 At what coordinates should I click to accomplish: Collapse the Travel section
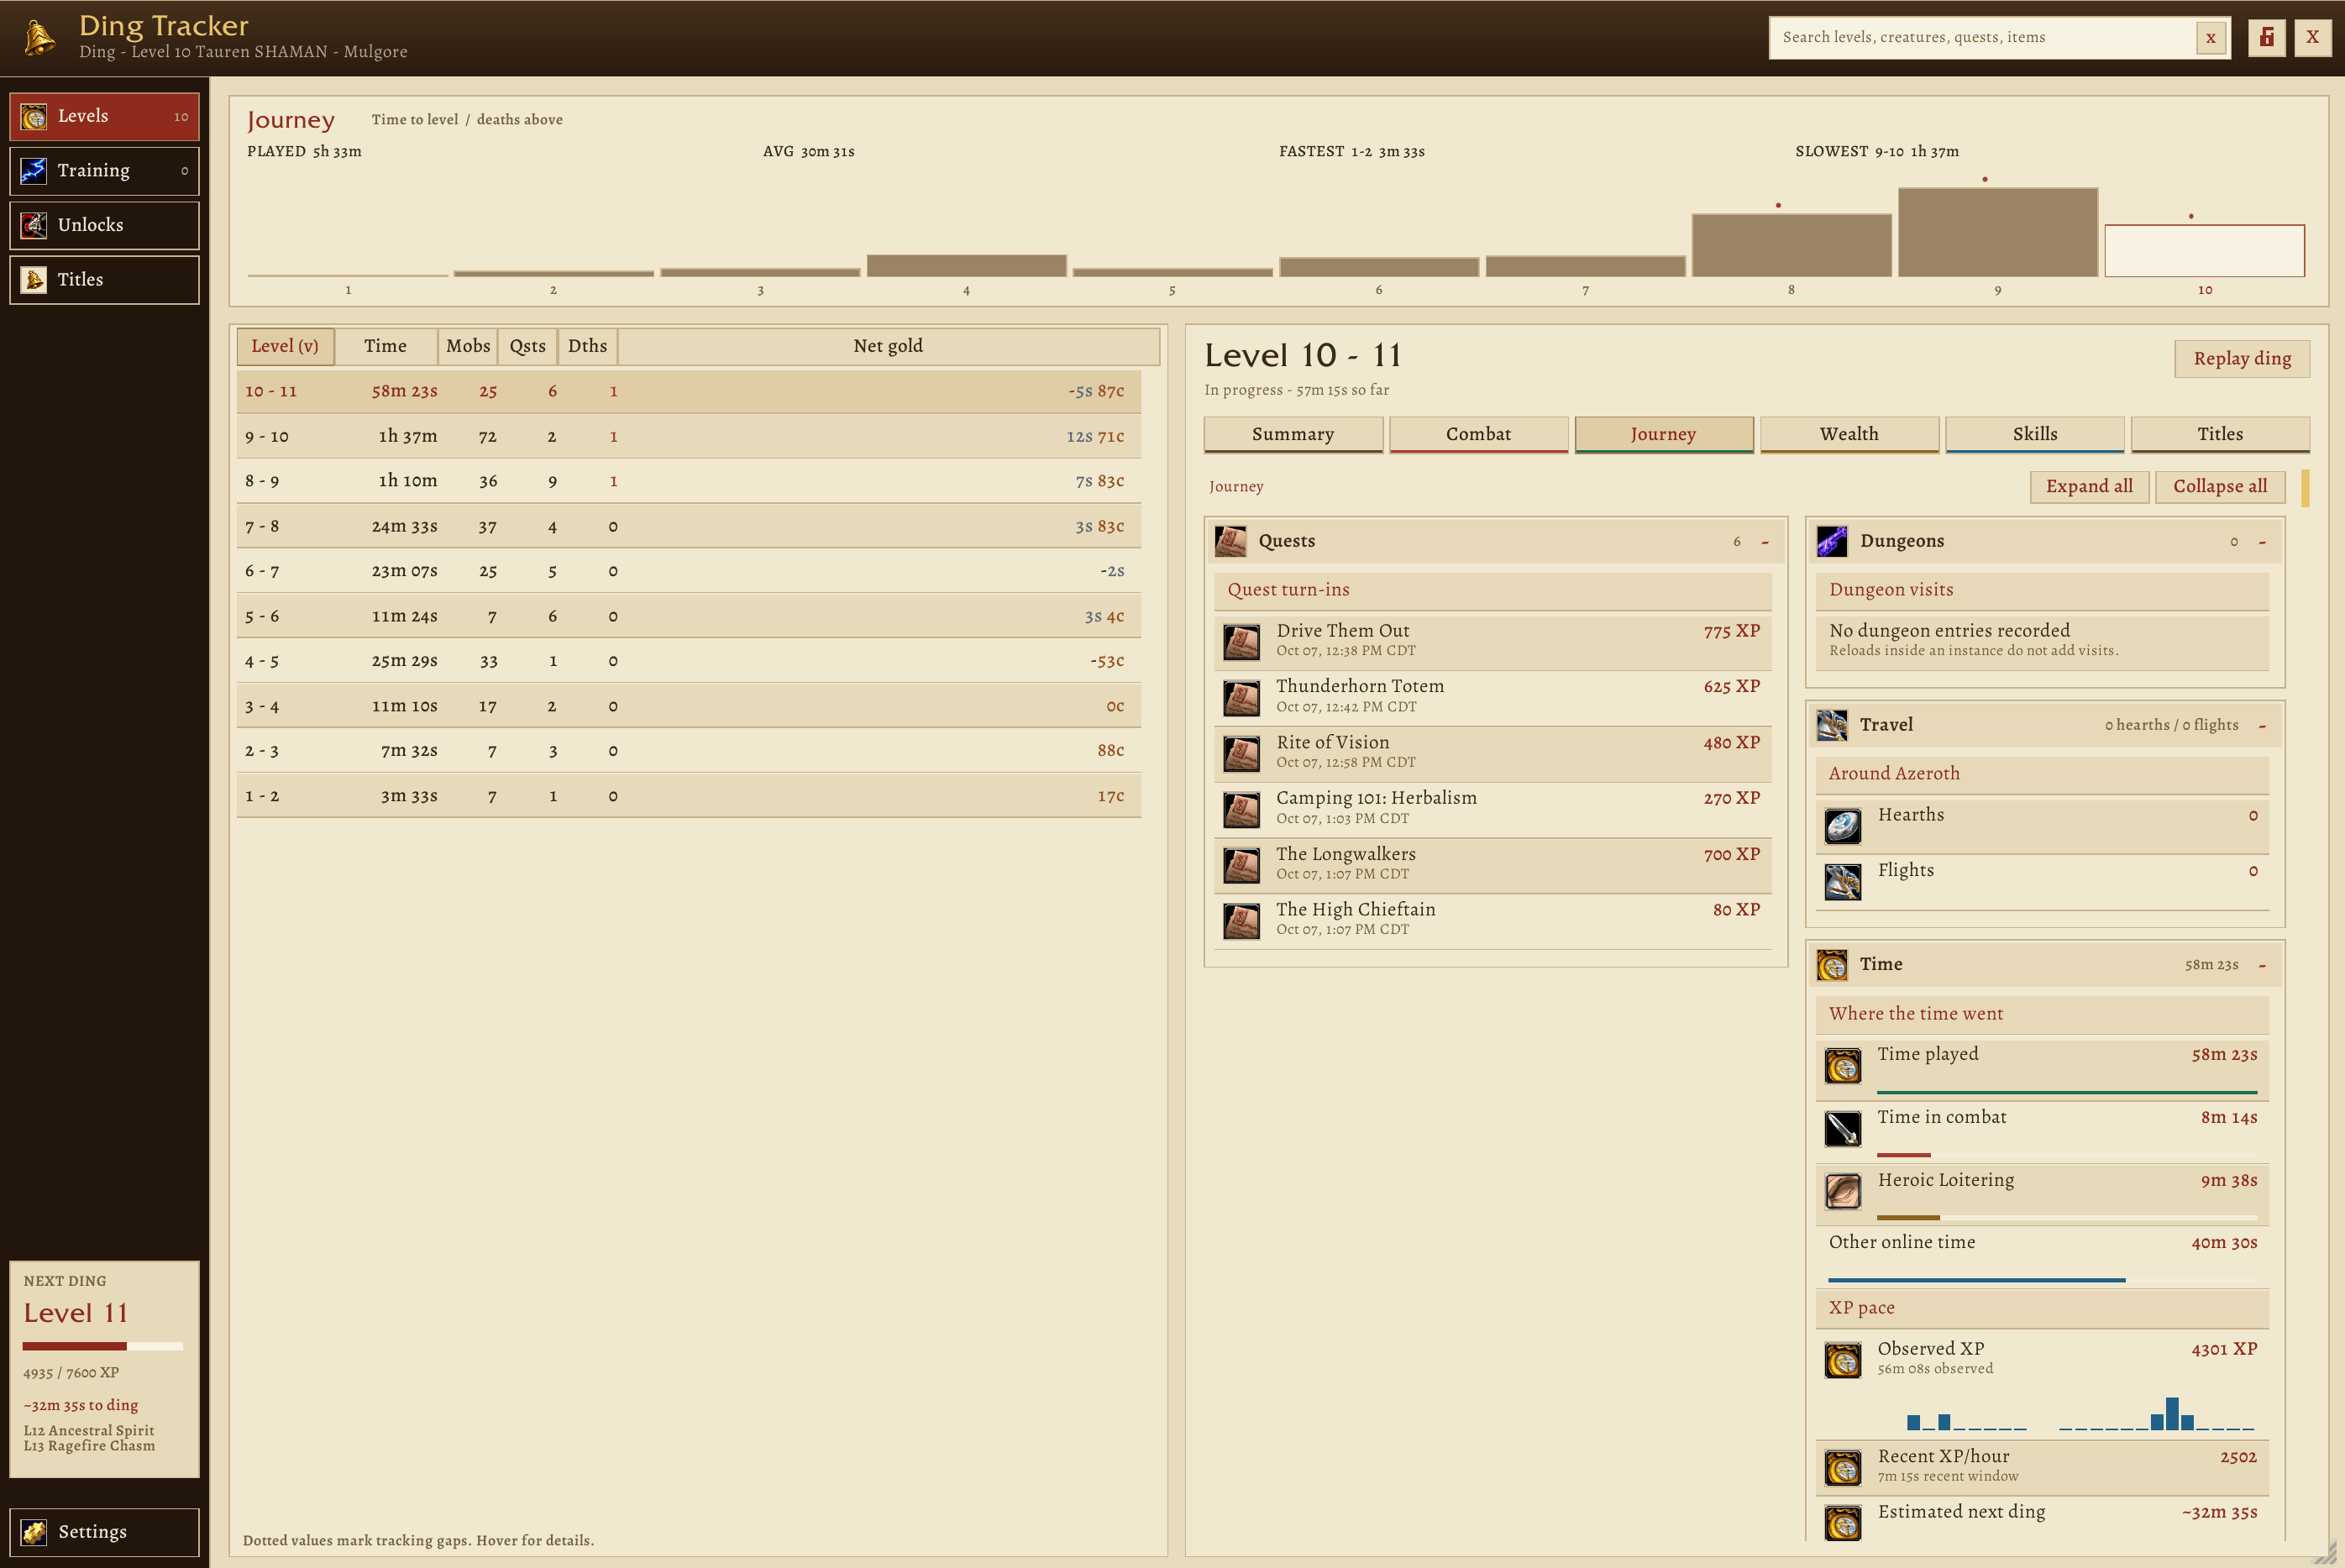2262,726
